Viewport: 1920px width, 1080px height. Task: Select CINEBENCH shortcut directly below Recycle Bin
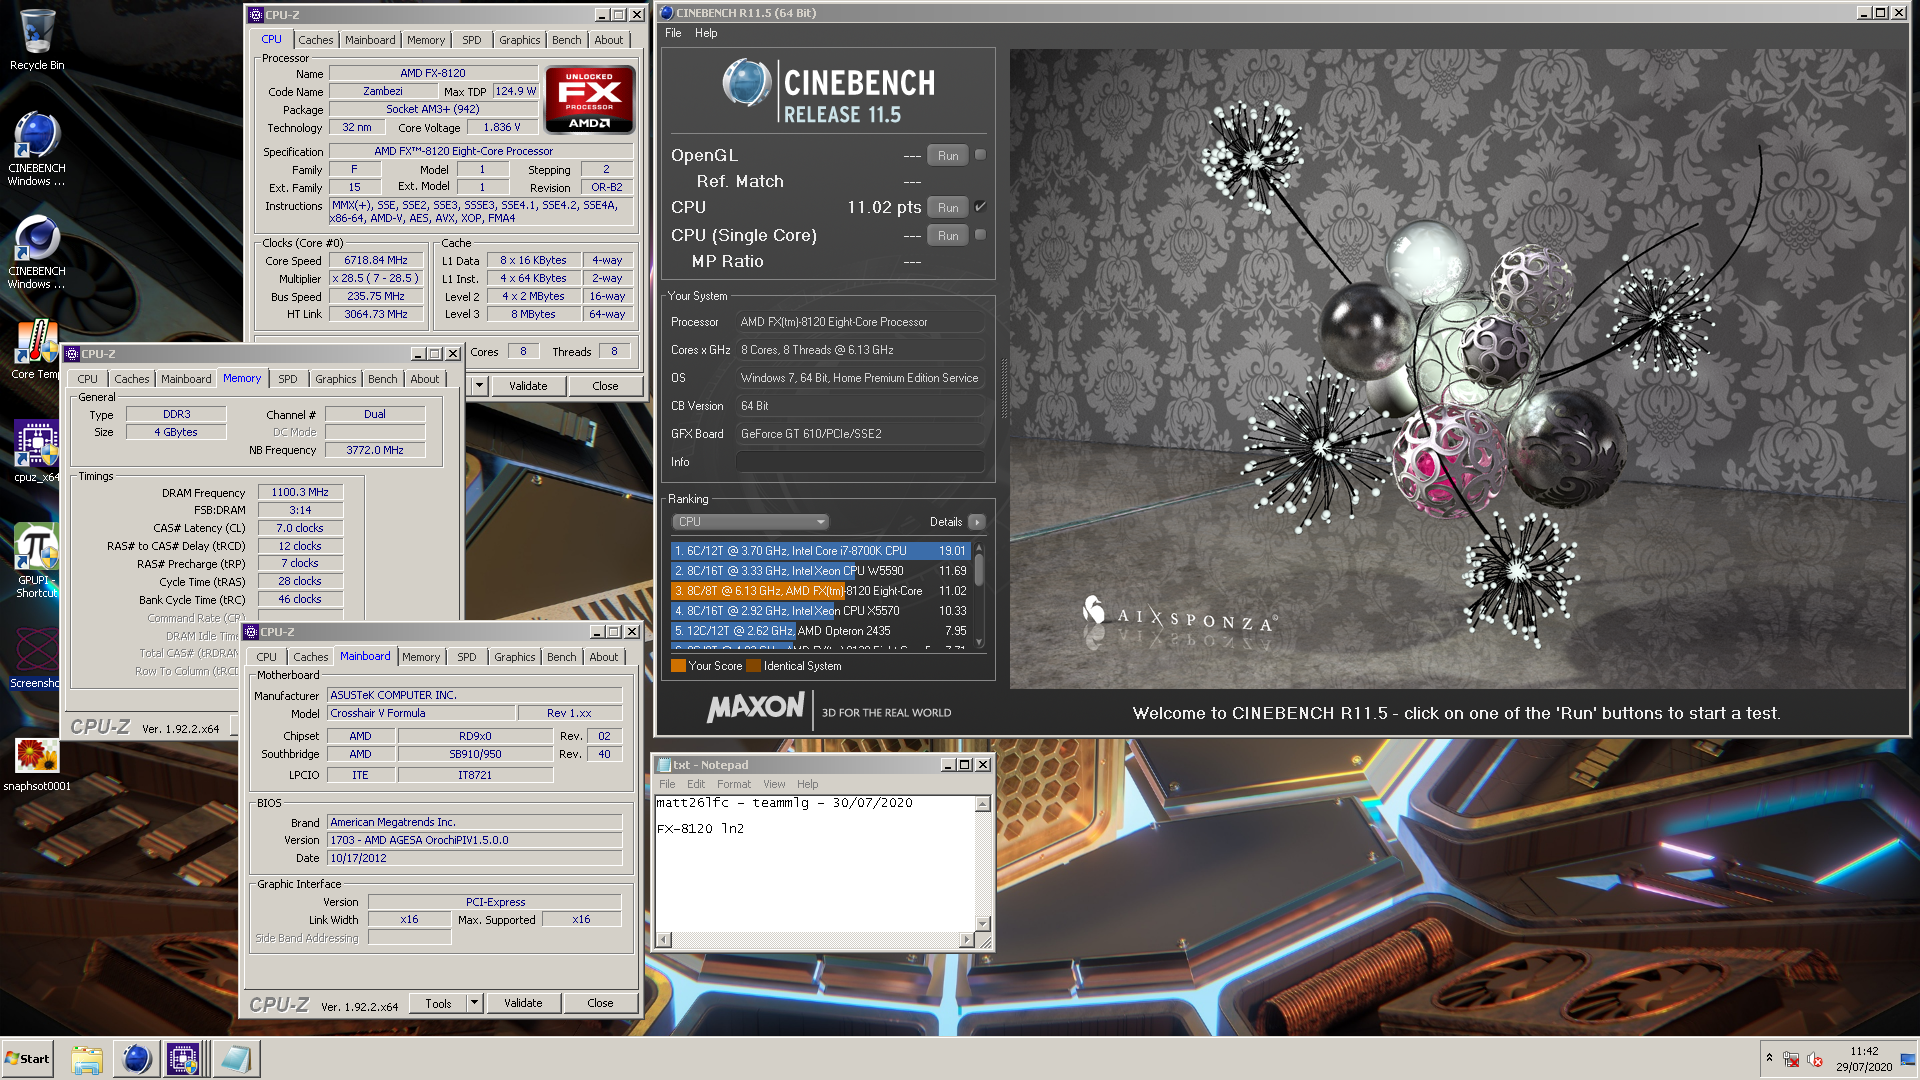click(37, 148)
